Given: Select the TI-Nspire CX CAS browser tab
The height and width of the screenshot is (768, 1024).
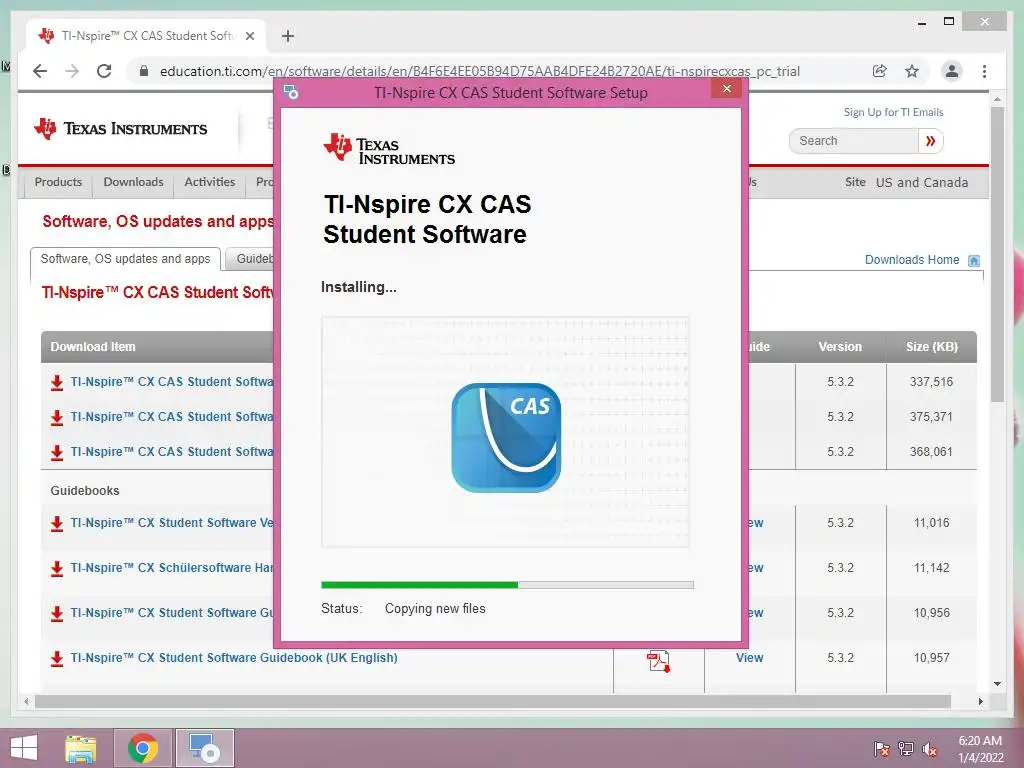Looking at the screenshot, I should tap(147, 36).
